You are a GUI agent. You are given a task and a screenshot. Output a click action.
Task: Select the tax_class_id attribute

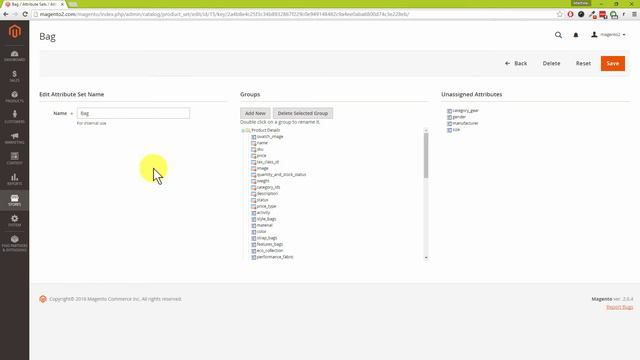pyautogui.click(x=268, y=162)
